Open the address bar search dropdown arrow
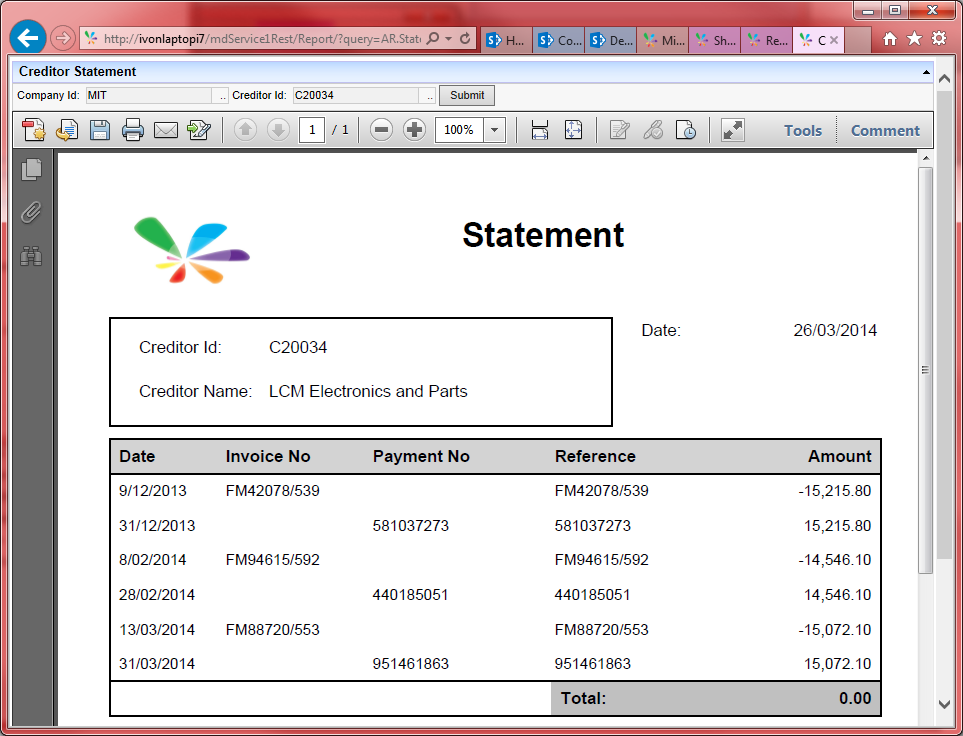Image resolution: width=963 pixels, height=736 pixels. [x=448, y=39]
